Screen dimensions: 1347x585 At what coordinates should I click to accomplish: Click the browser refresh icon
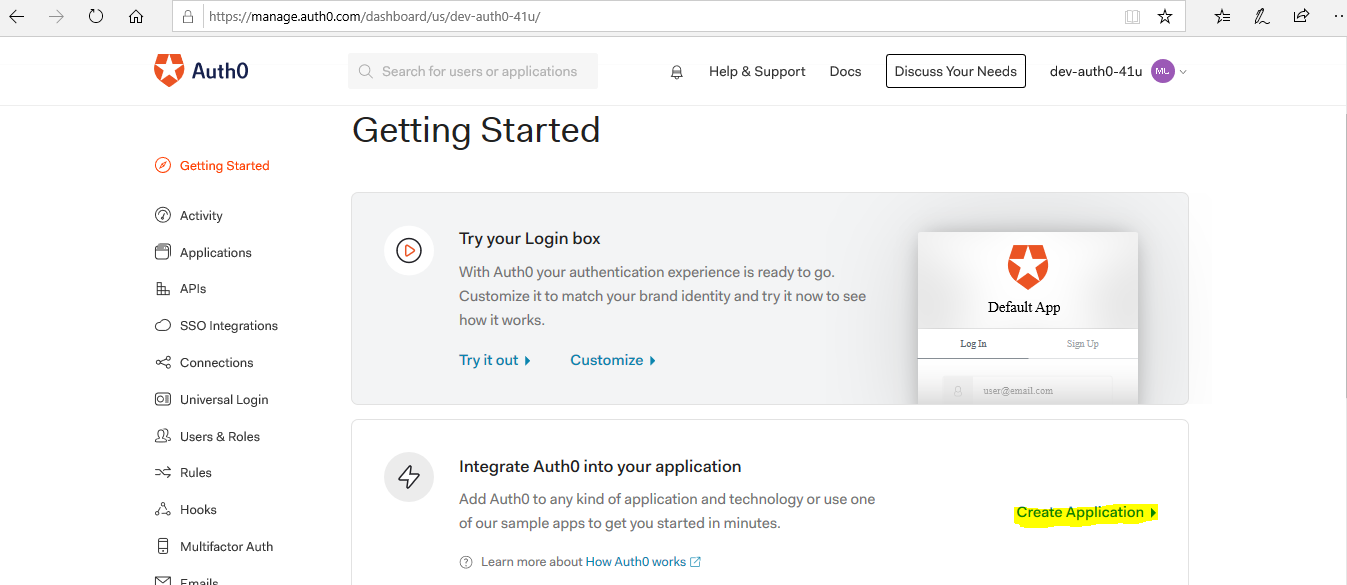[x=96, y=16]
